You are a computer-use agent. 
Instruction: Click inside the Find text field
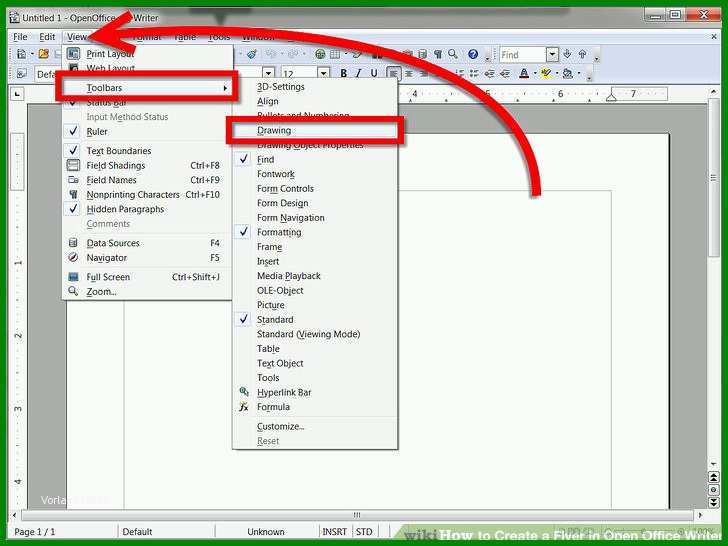[x=522, y=55]
